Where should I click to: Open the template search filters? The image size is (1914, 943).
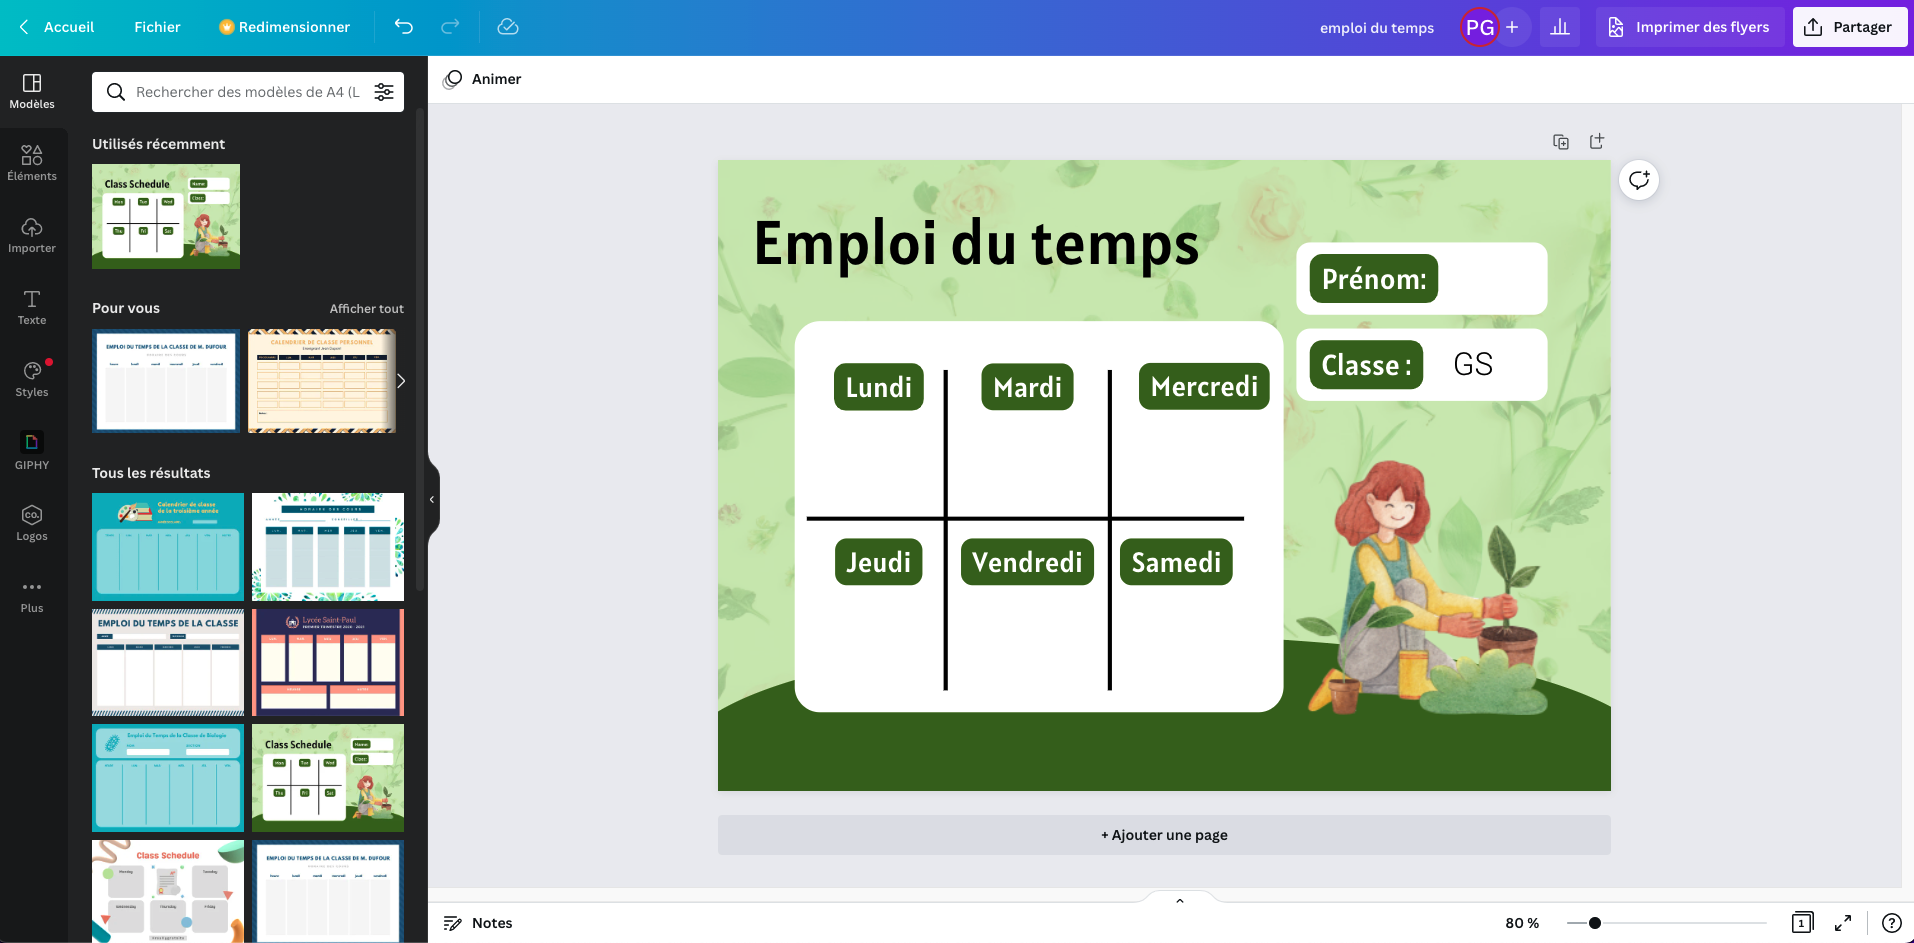[384, 91]
